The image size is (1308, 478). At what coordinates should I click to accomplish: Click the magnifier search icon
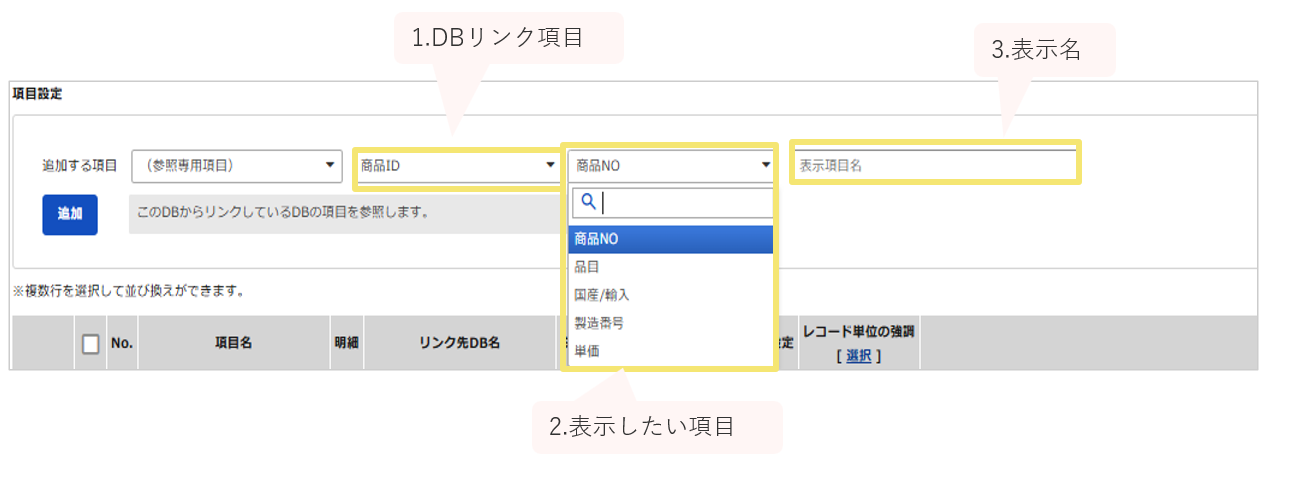click(x=588, y=202)
